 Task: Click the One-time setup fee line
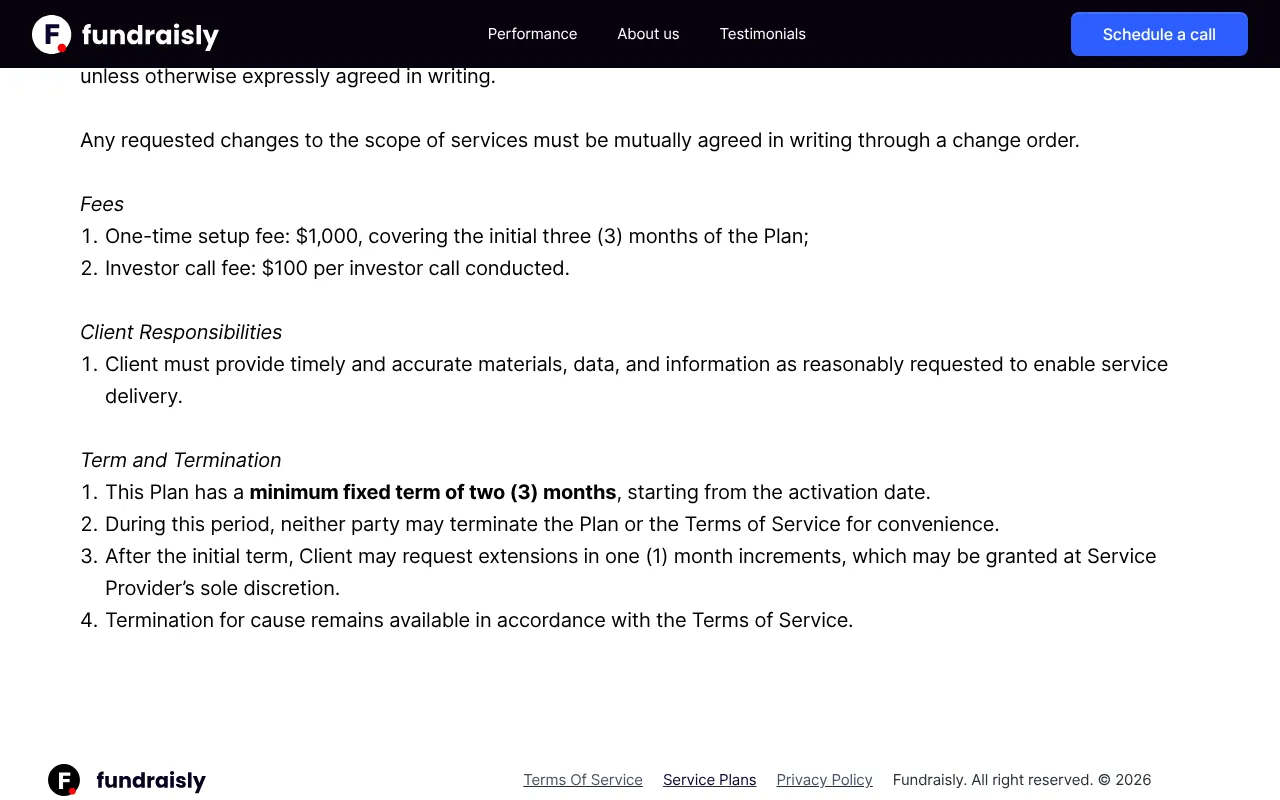click(457, 236)
